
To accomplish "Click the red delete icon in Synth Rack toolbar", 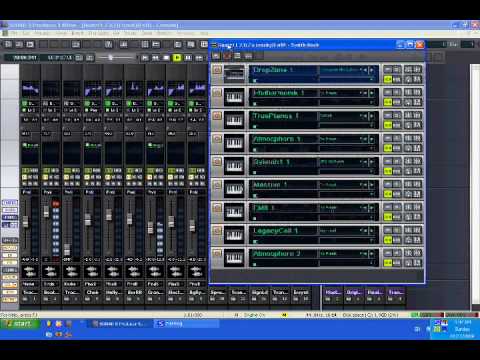I will pos(227,56).
